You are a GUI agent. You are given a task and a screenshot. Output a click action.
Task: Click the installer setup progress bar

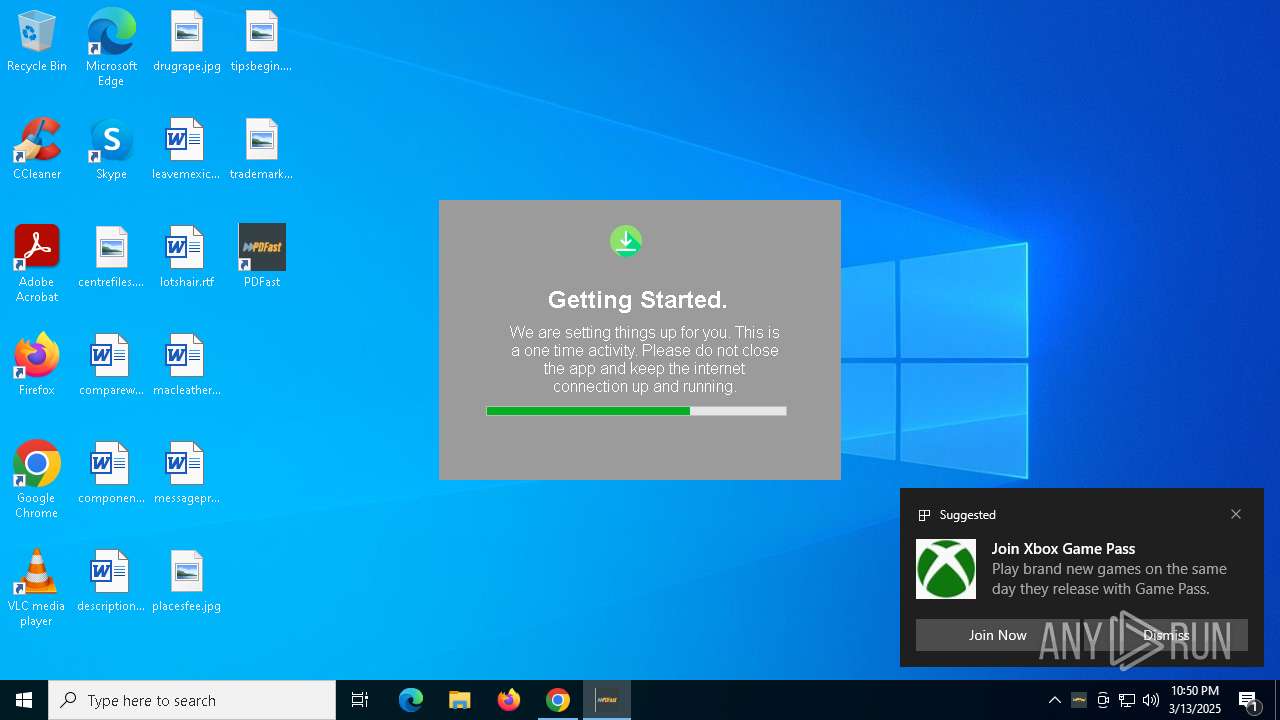636,411
